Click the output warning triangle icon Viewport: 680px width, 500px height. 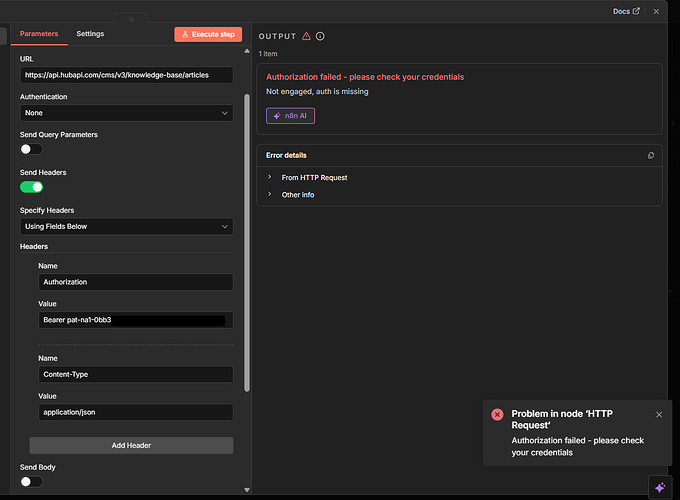(306, 36)
